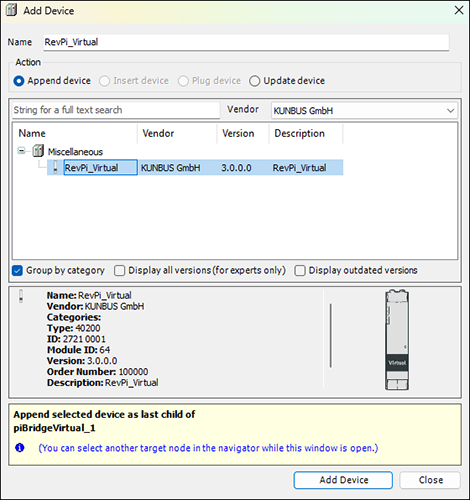Click the ID 2721 0001 text
This screenshot has width=470, height=500.
(x=76, y=339)
